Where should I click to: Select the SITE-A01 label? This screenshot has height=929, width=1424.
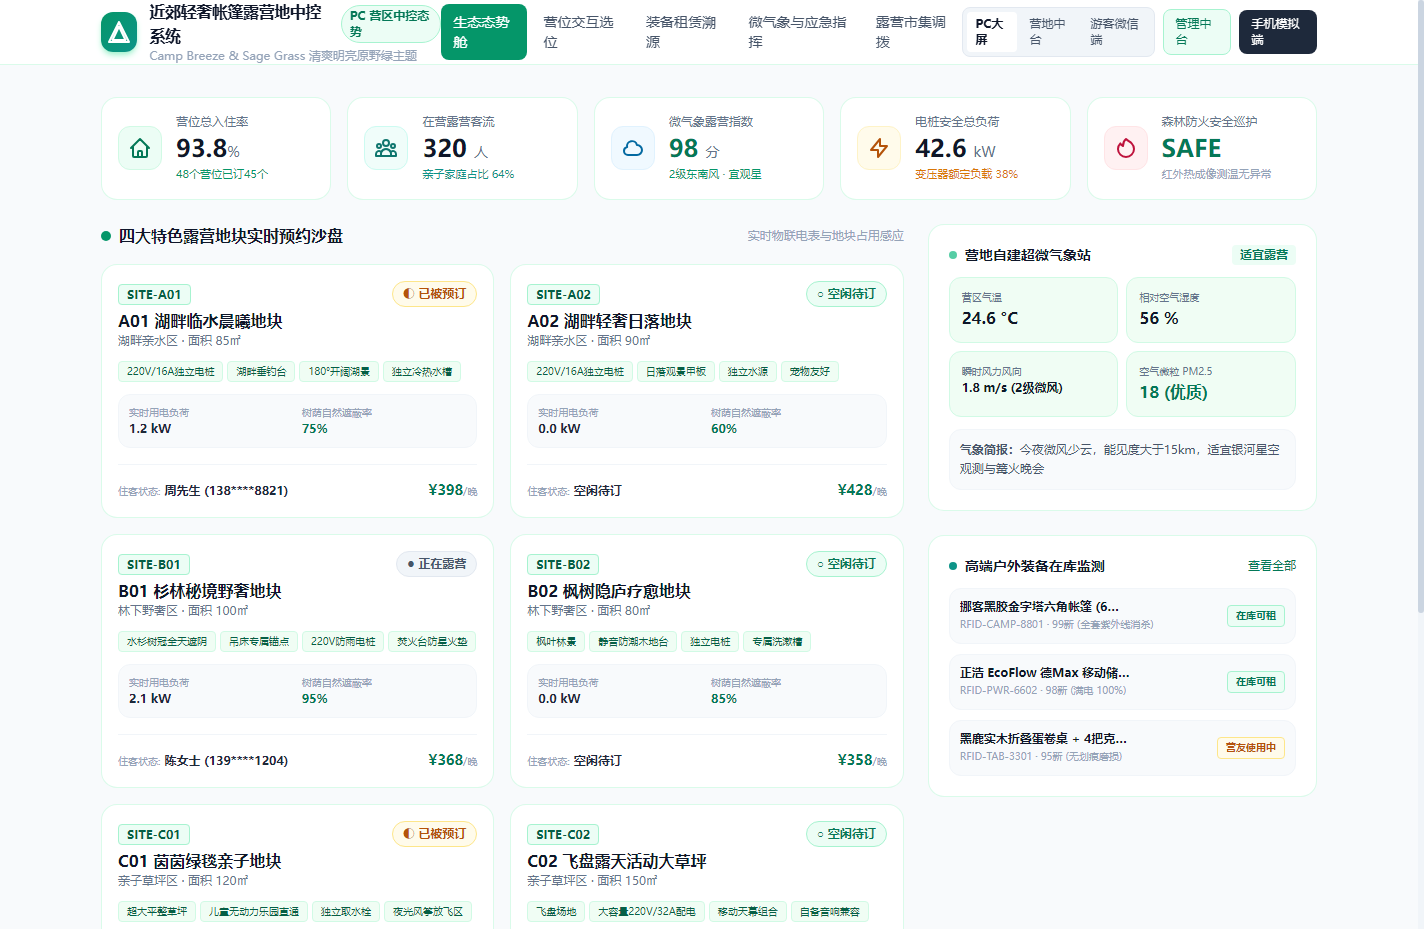click(154, 295)
